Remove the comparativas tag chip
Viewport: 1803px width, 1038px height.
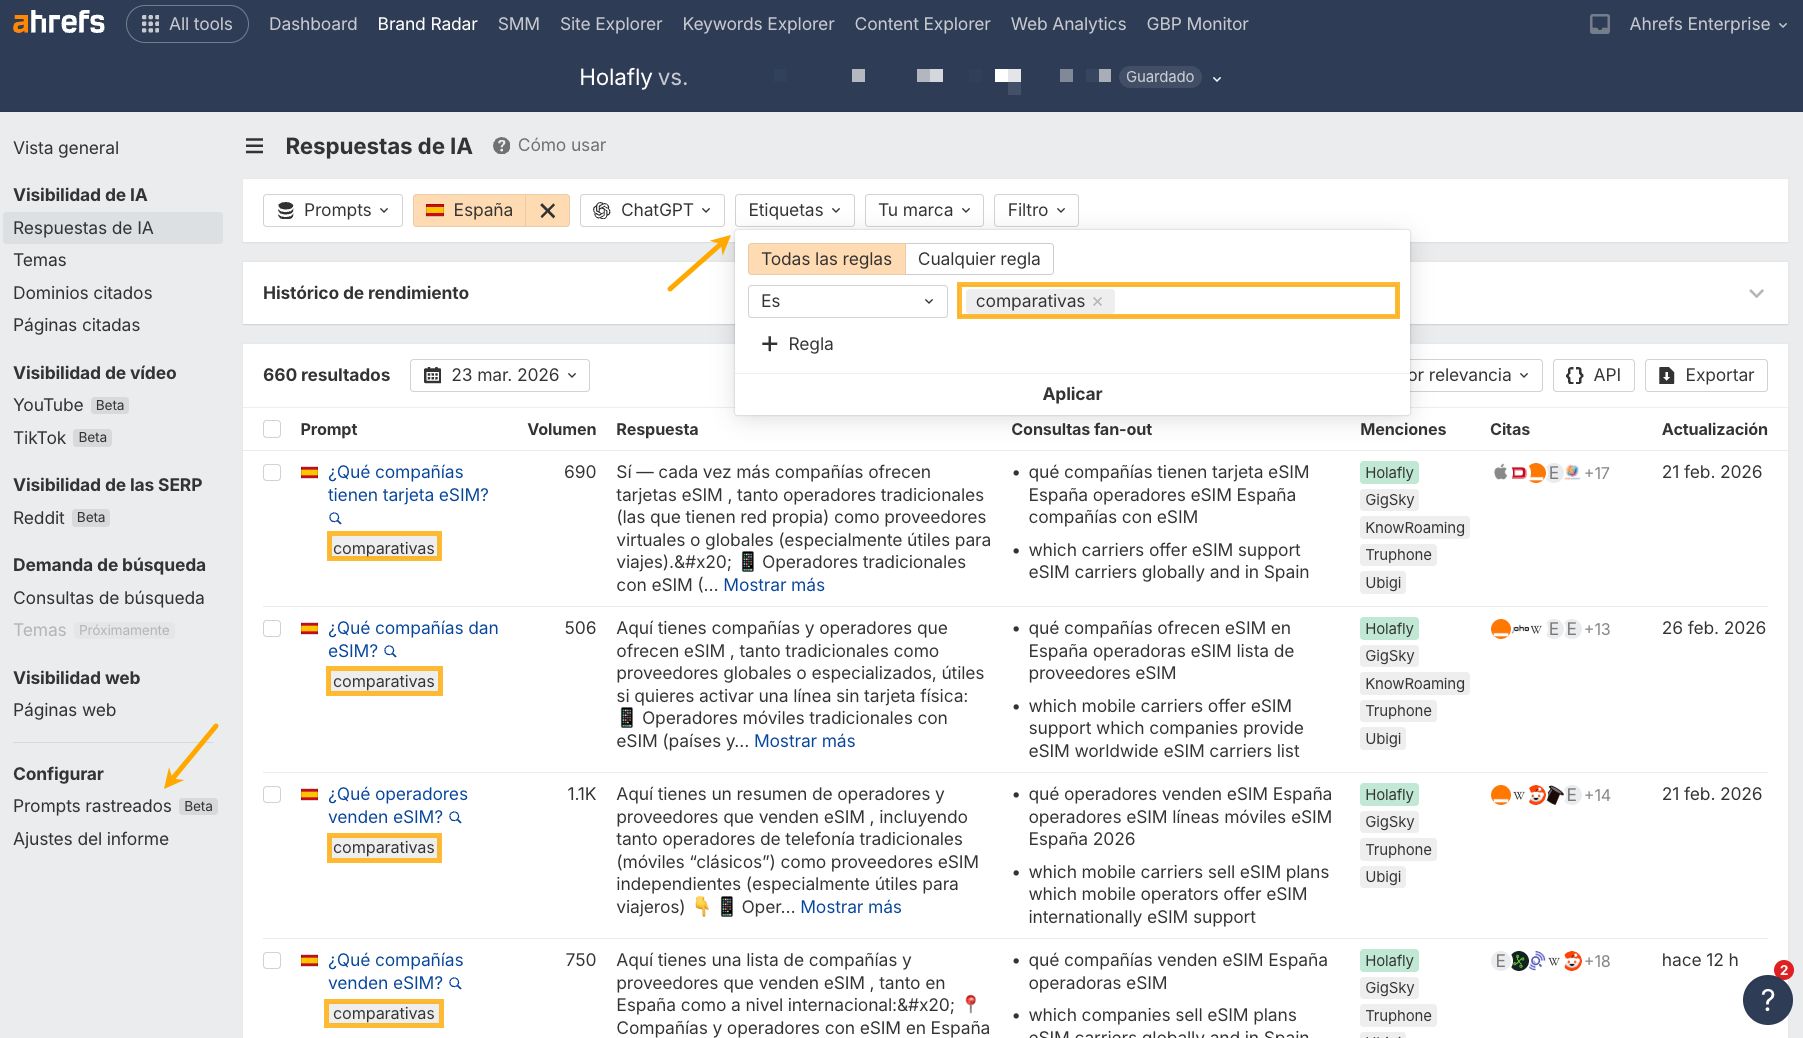point(1098,301)
